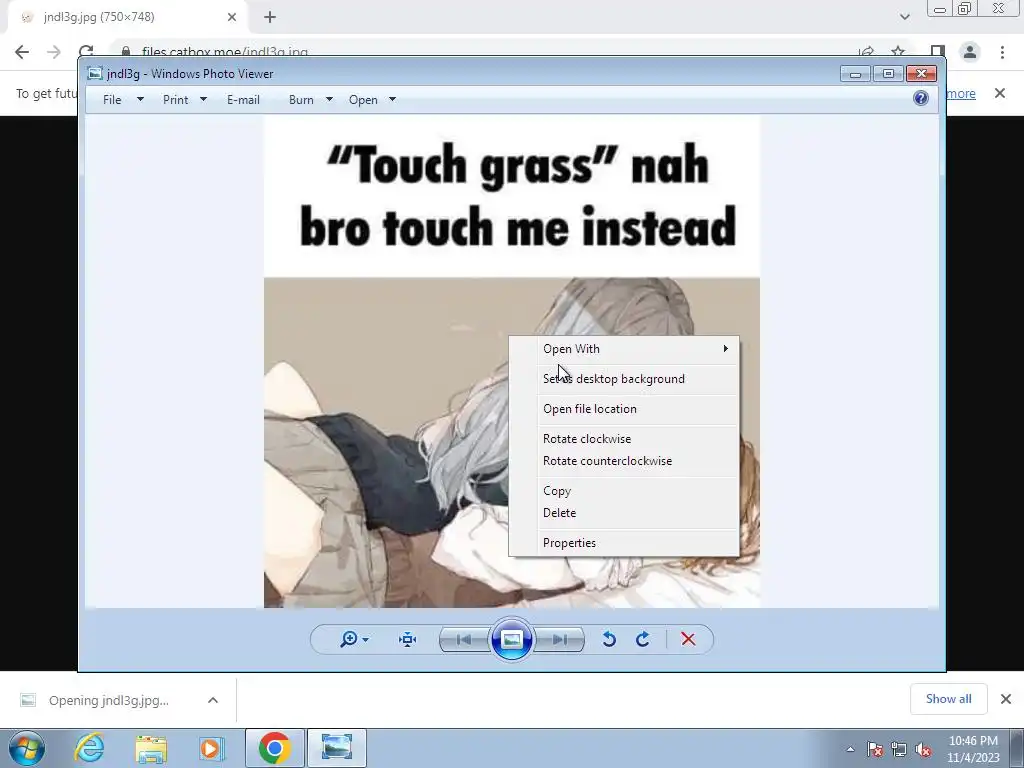Start the slide show

[511, 639]
